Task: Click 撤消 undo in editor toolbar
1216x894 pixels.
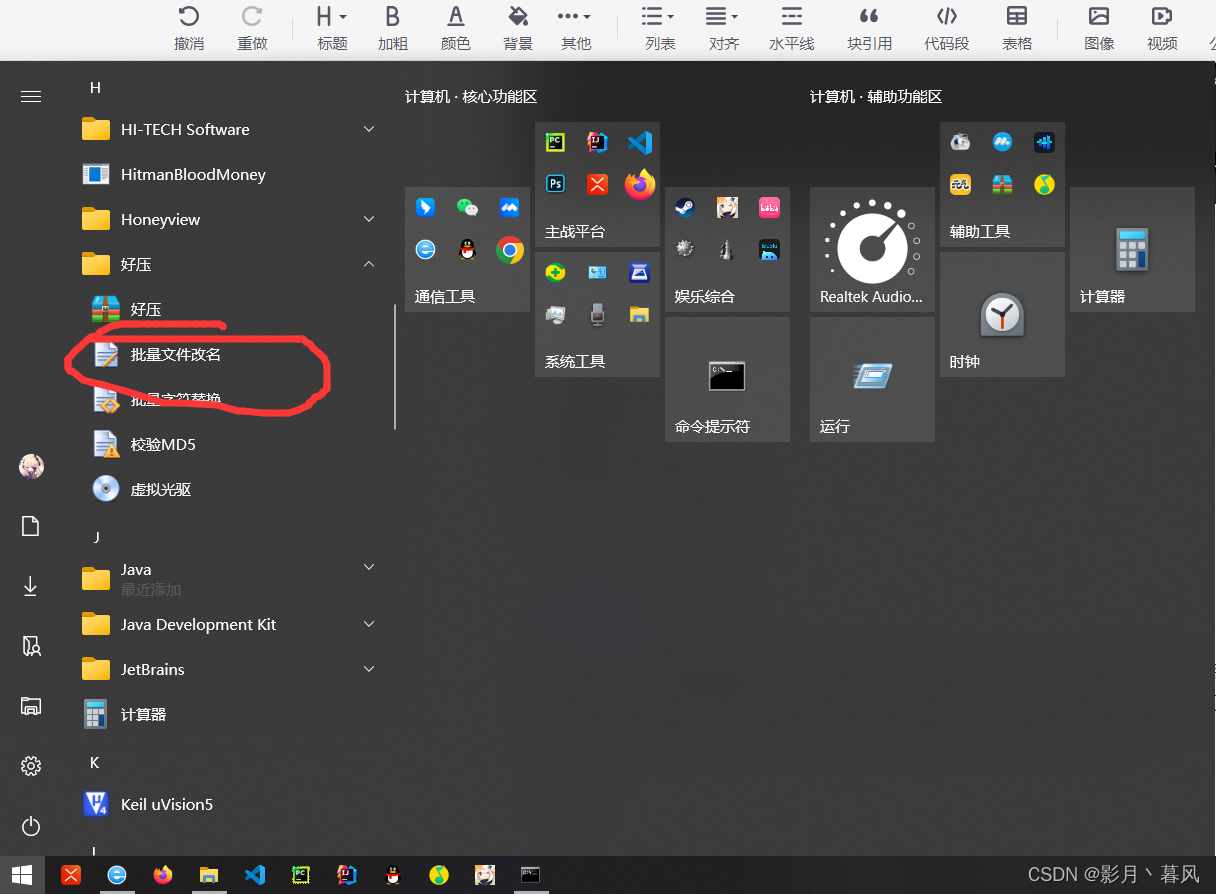Action: tap(189, 28)
